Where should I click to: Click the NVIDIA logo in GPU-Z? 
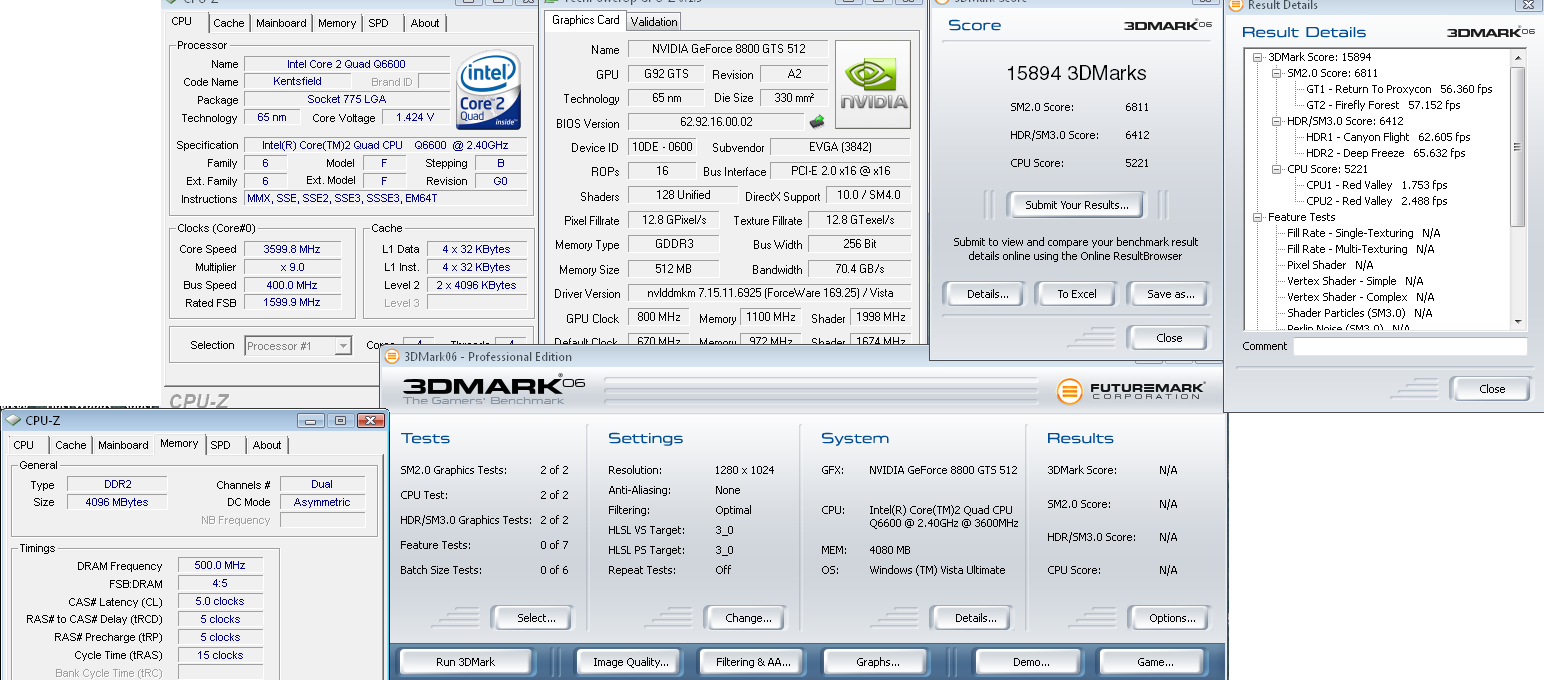click(873, 84)
